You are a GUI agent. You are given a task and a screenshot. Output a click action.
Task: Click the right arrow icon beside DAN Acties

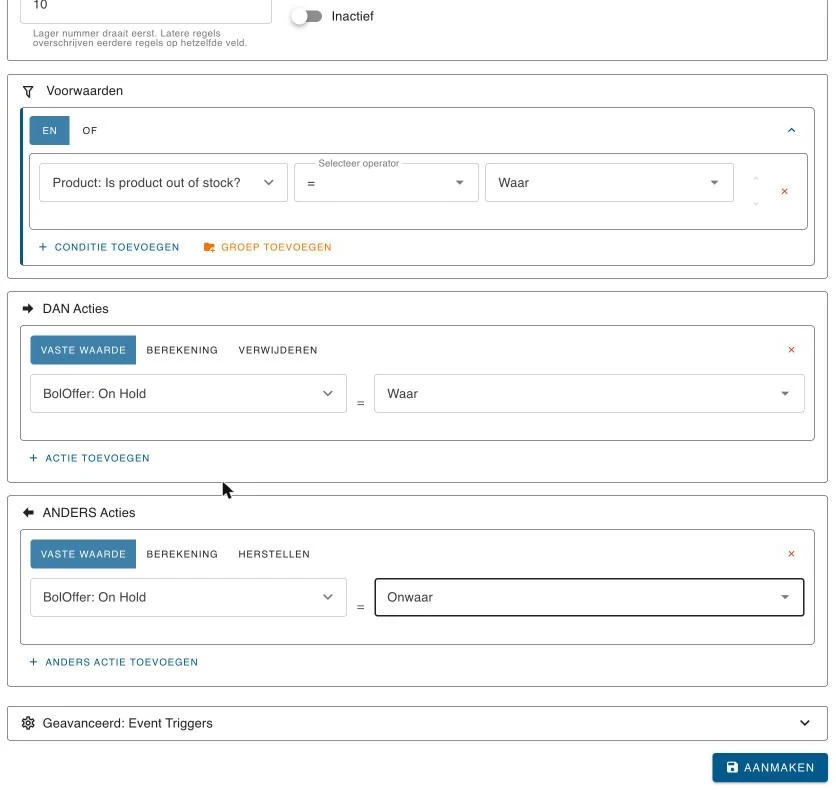28,309
